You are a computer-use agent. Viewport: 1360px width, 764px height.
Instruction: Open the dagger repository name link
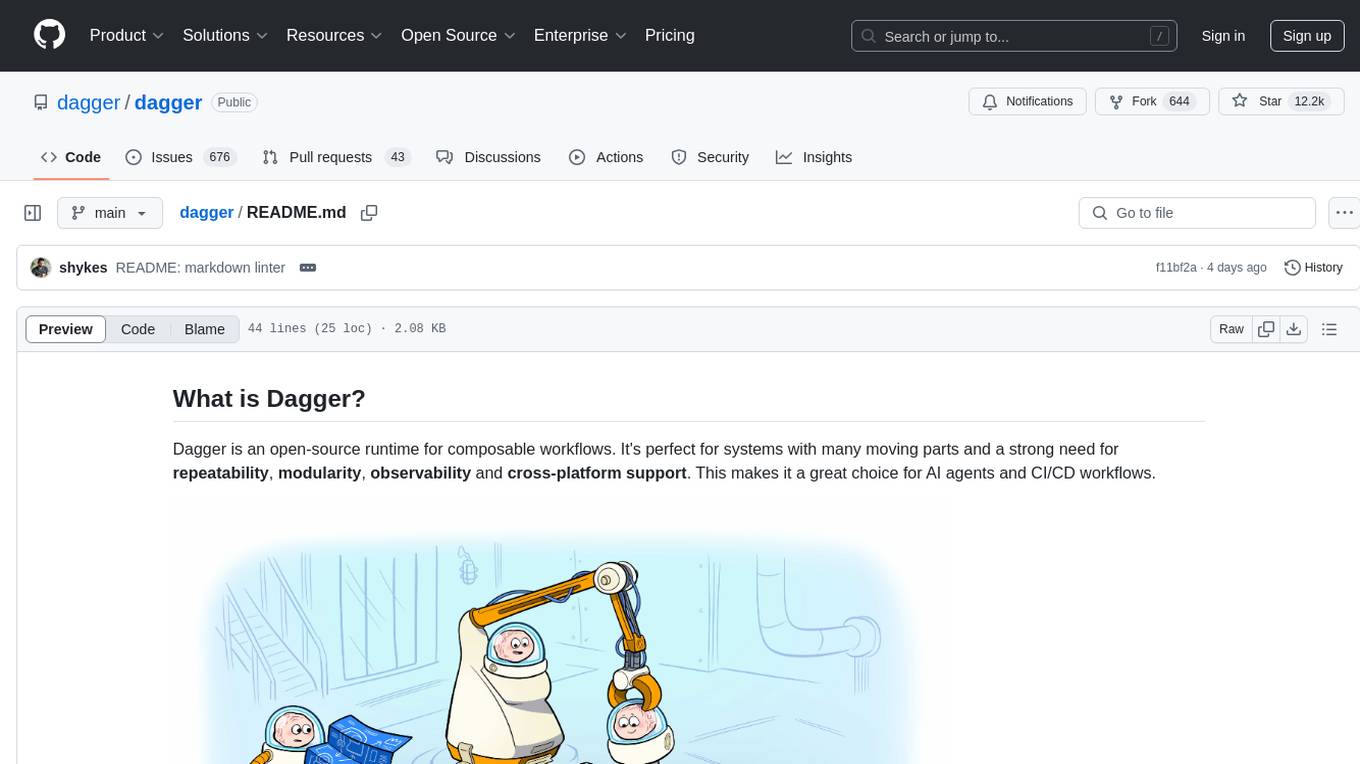[x=168, y=102]
